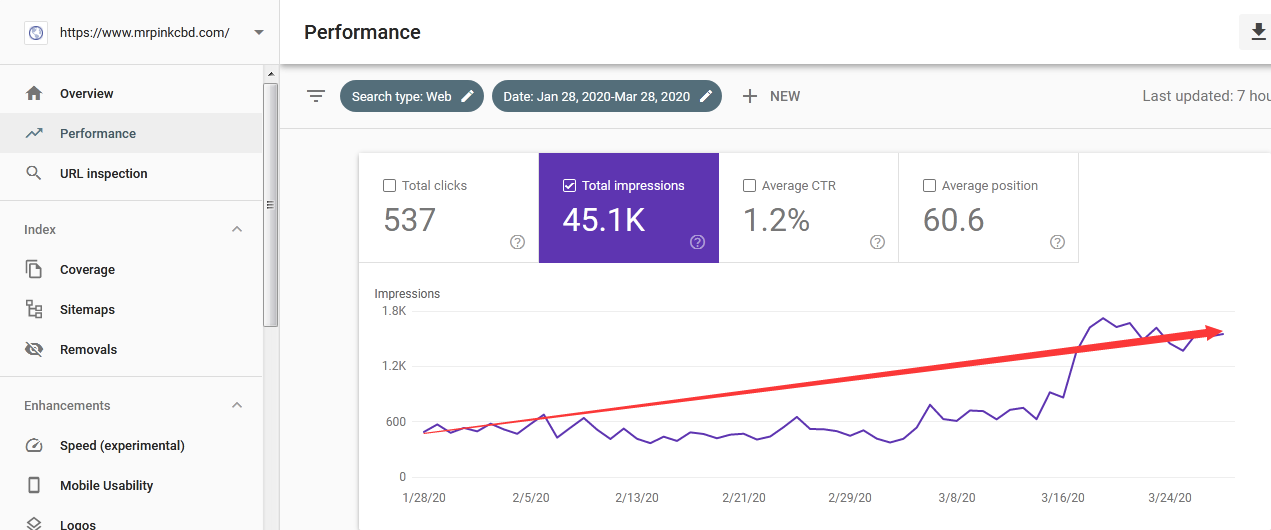Click the Speed gauge icon
Screen dimensions: 1271x530
pyautogui.click(x=34, y=445)
